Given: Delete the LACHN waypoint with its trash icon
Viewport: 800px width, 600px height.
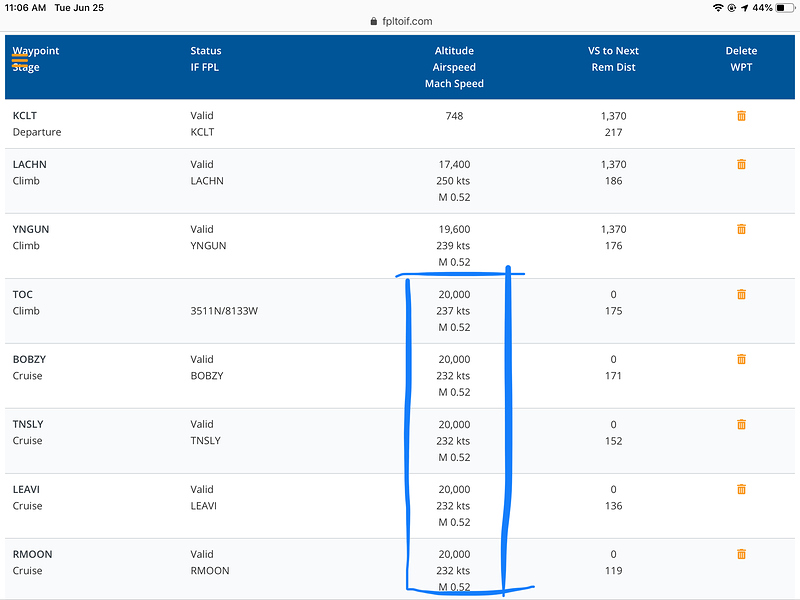Looking at the screenshot, I should pos(741,164).
